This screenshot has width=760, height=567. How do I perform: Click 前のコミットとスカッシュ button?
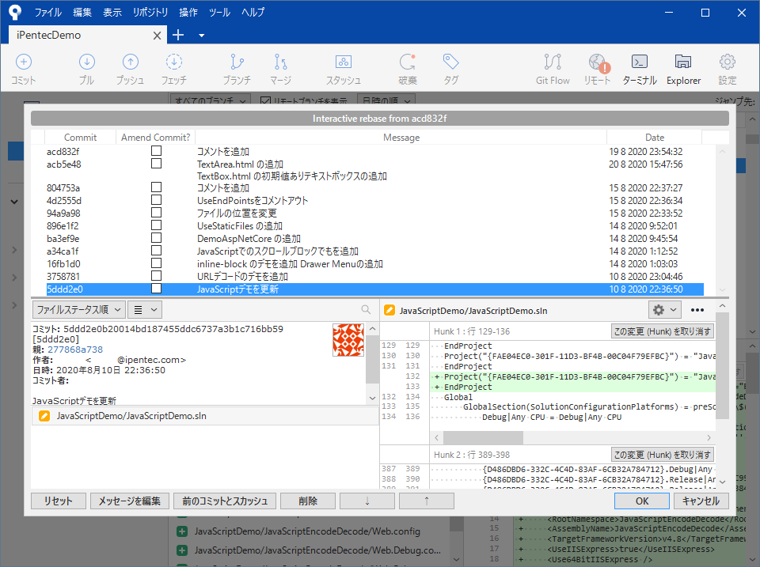(x=225, y=501)
